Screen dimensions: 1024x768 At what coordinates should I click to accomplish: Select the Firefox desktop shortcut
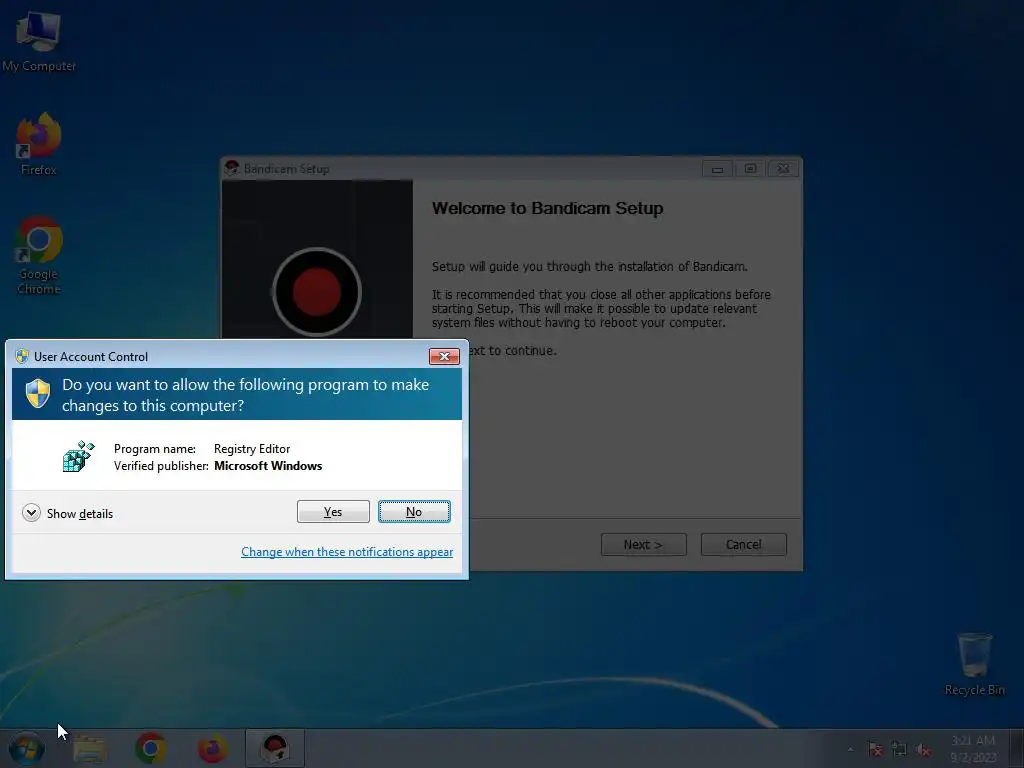39,144
